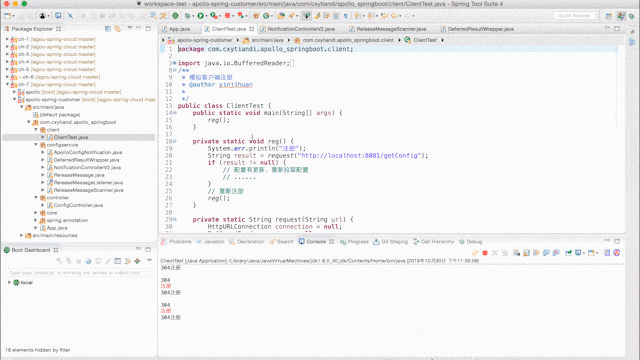Expand ch-1 project in Package Explorer

[x=7, y=39]
